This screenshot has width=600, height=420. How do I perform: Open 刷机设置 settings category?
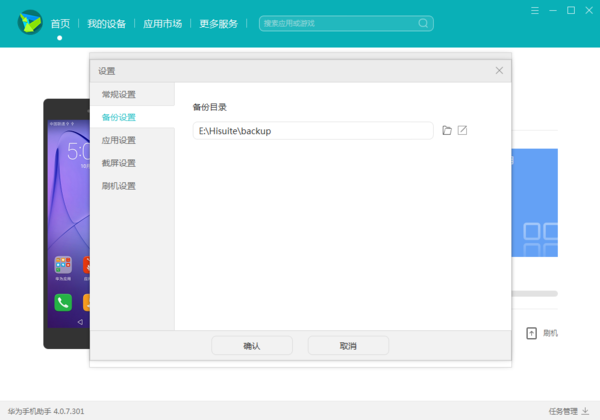coord(119,186)
